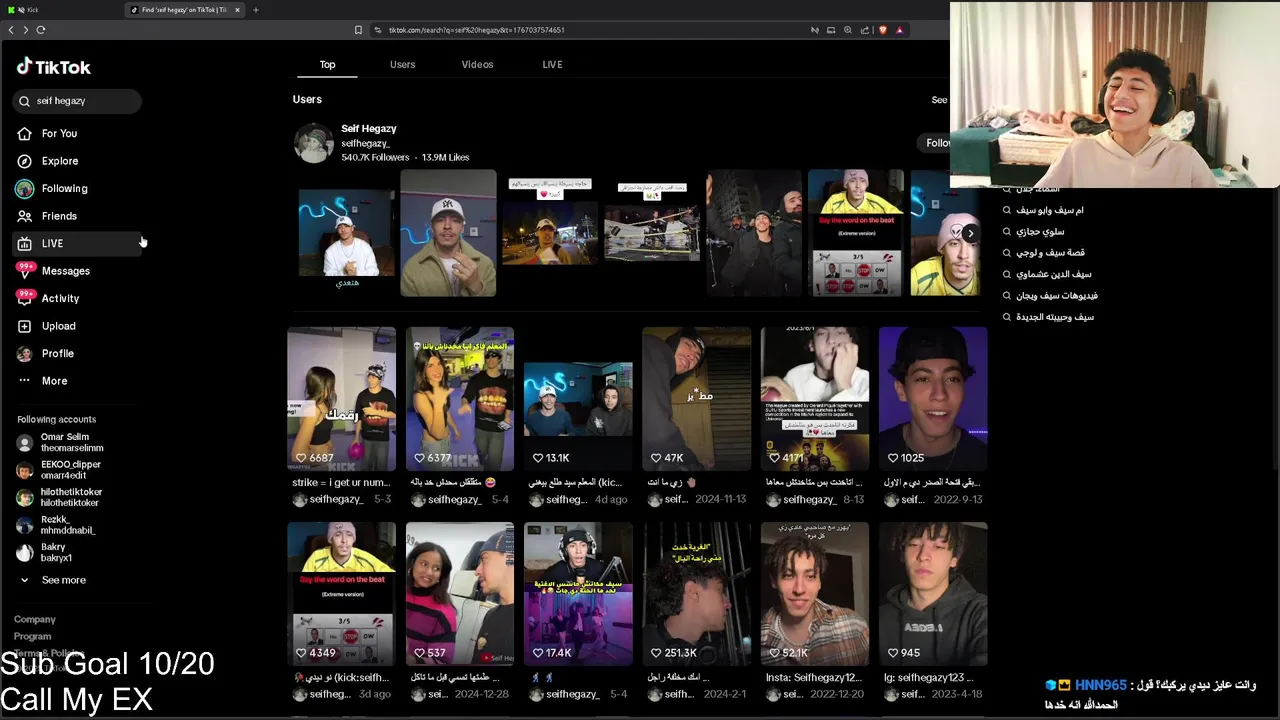
Task: Click suggested search سلوى حجازي
Action: (x=1040, y=231)
